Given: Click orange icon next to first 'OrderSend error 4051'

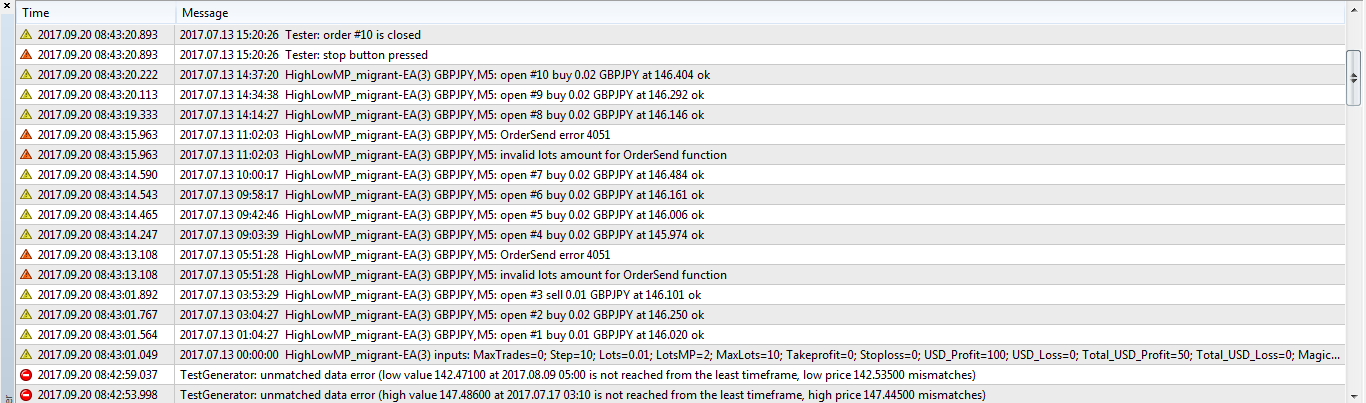Looking at the screenshot, I should (26, 135).
